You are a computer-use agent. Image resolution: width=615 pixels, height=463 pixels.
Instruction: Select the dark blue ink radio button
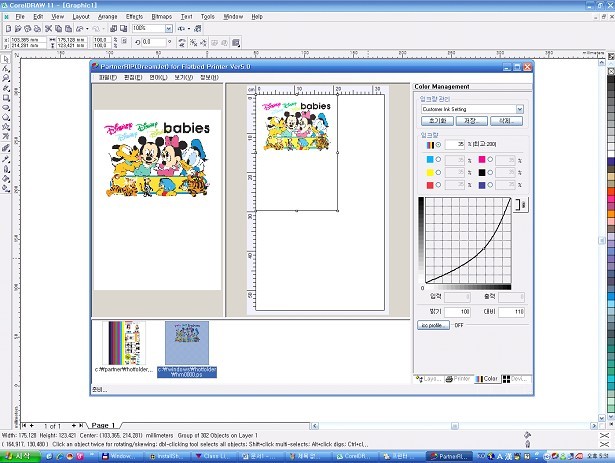tap(490, 185)
